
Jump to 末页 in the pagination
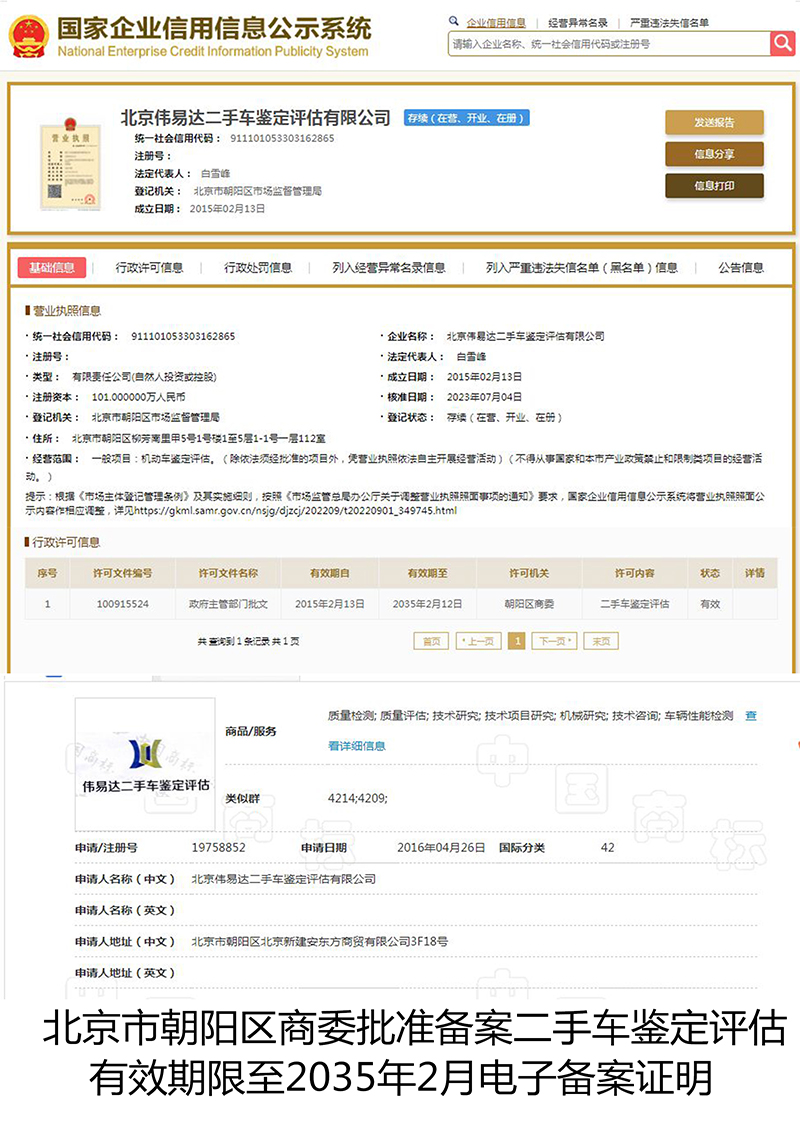(601, 641)
